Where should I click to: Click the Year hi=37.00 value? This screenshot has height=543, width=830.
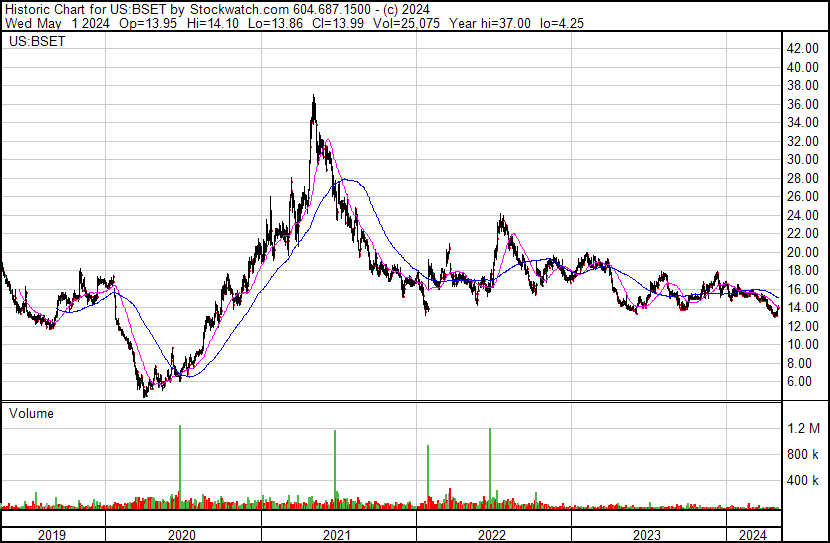coord(490,23)
